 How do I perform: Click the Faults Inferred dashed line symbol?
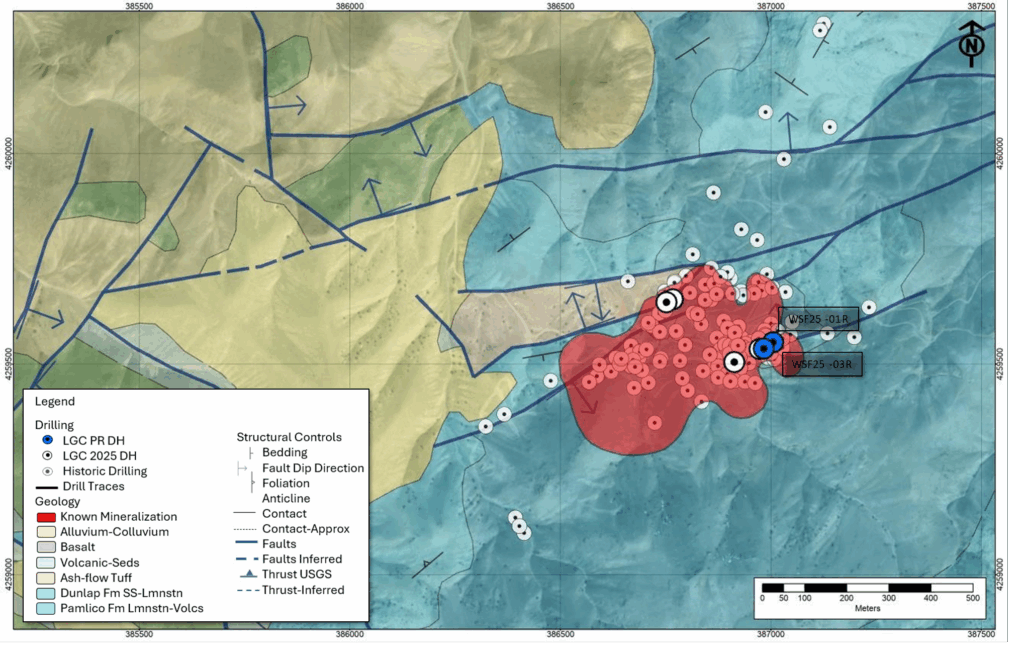pyautogui.click(x=246, y=559)
